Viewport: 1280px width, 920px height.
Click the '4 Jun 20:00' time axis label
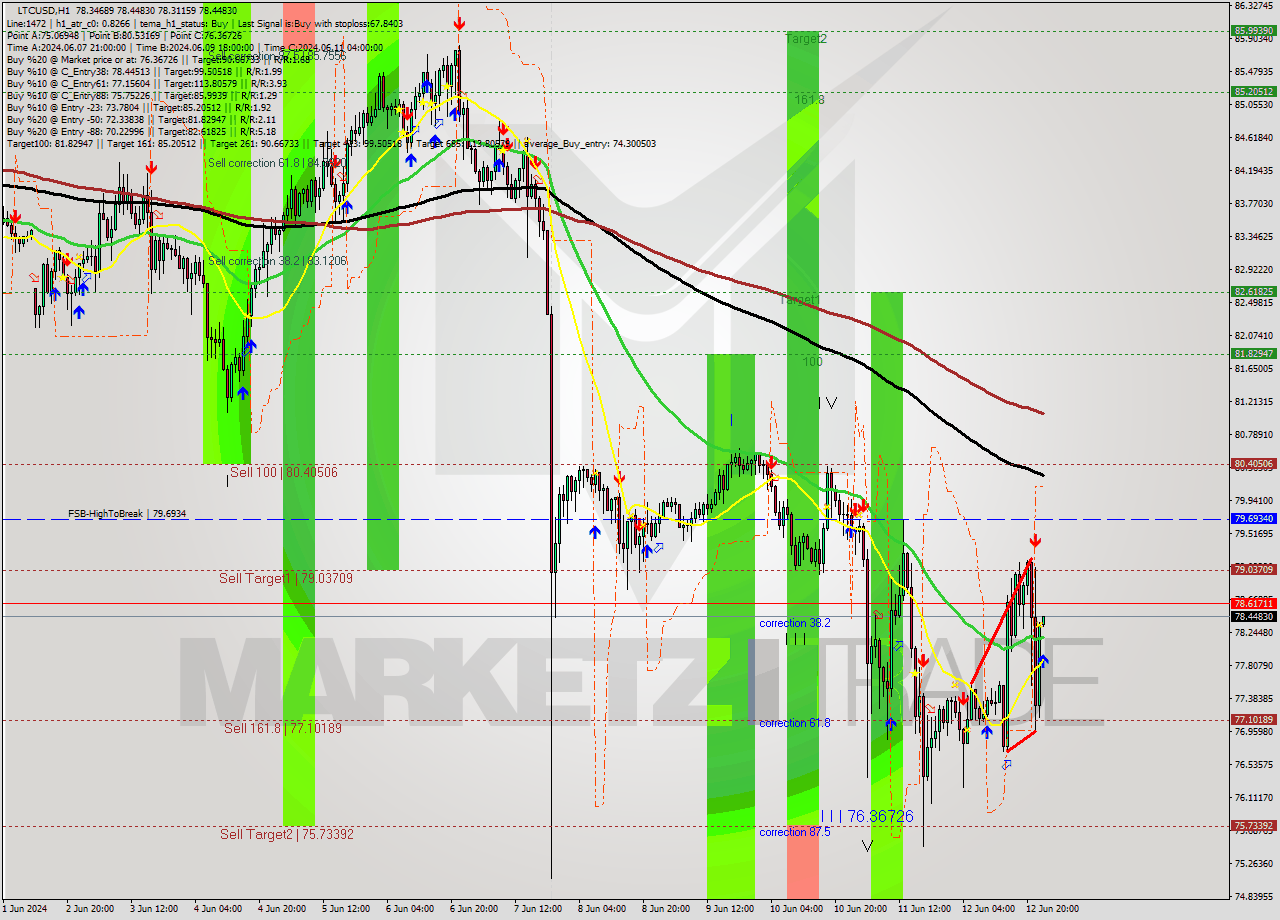(x=282, y=909)
